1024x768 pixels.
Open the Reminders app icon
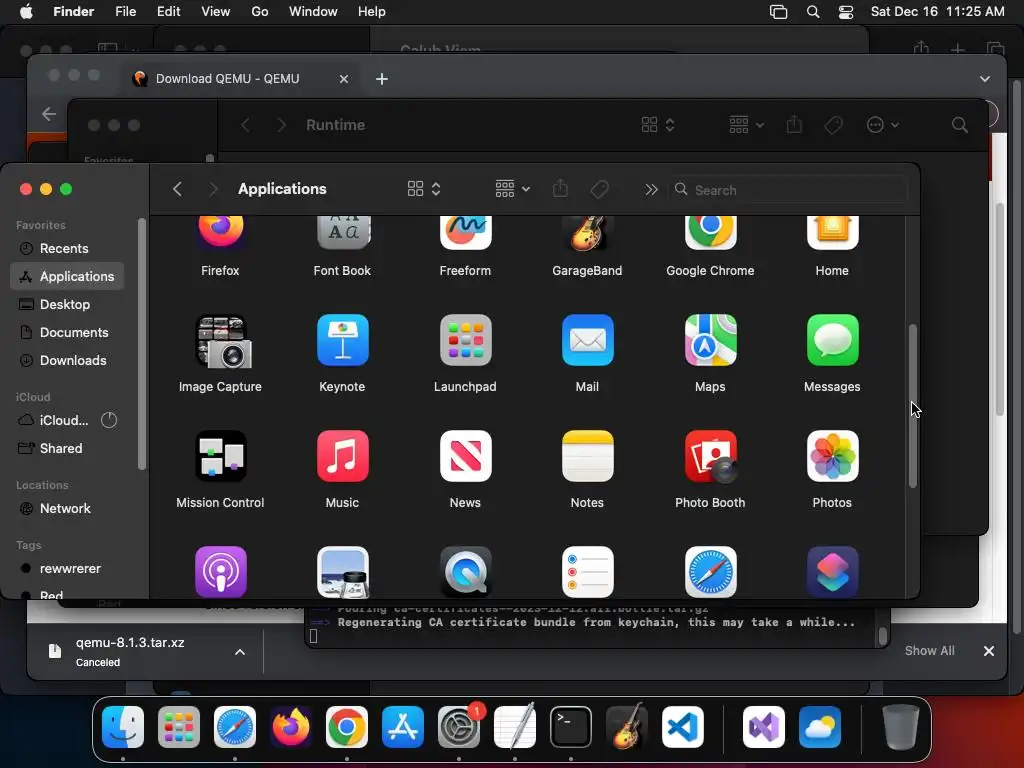587,571
